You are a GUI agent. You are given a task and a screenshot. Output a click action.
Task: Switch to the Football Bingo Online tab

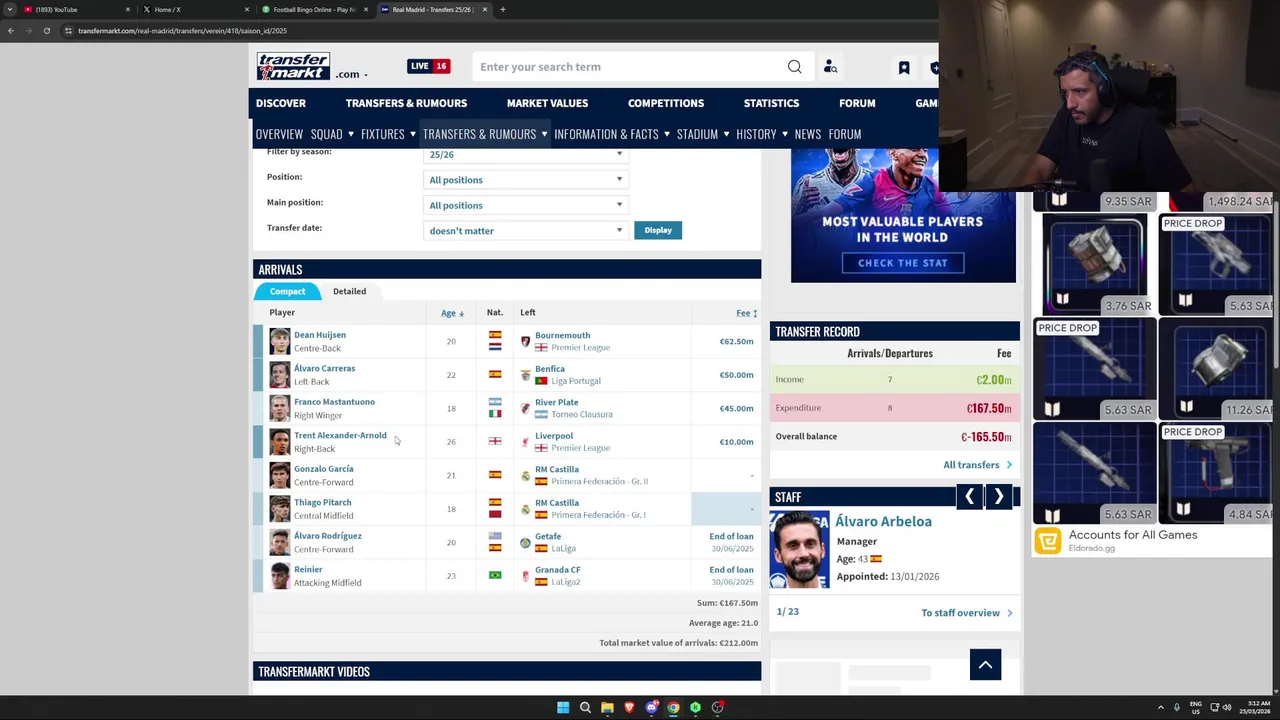pos(315,9)
